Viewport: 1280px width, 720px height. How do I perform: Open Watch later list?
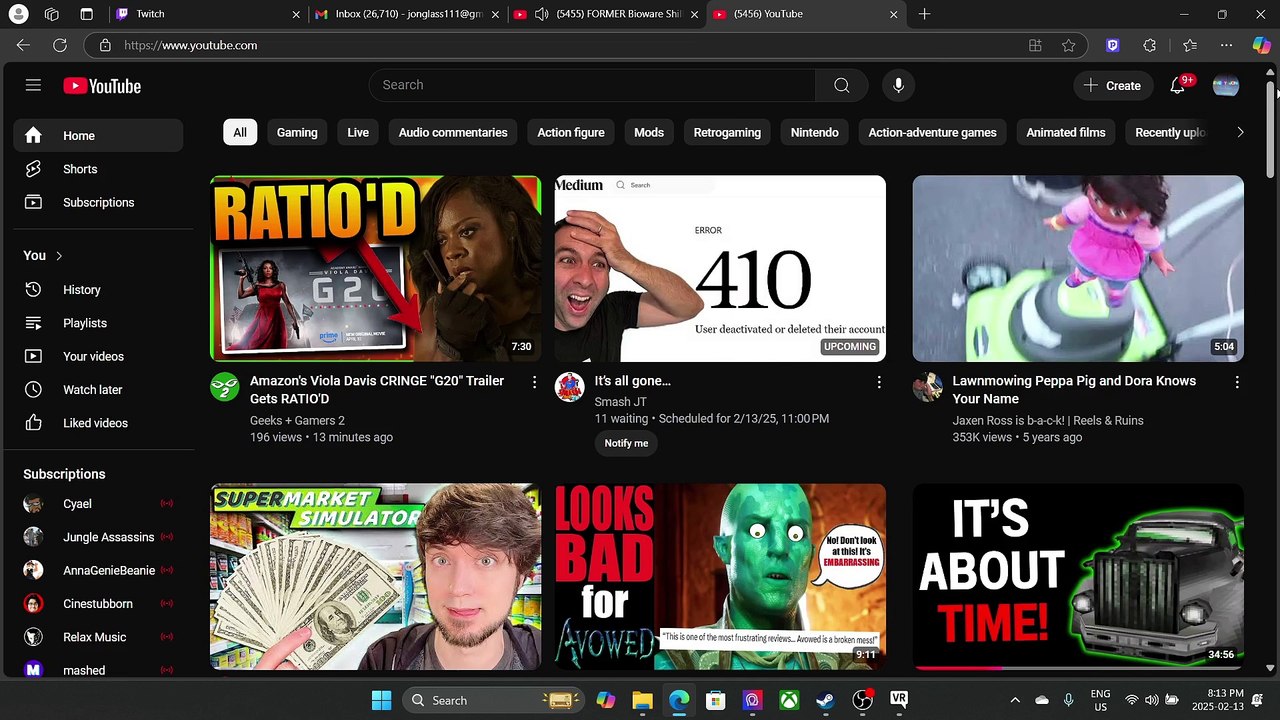pos(98,390)
